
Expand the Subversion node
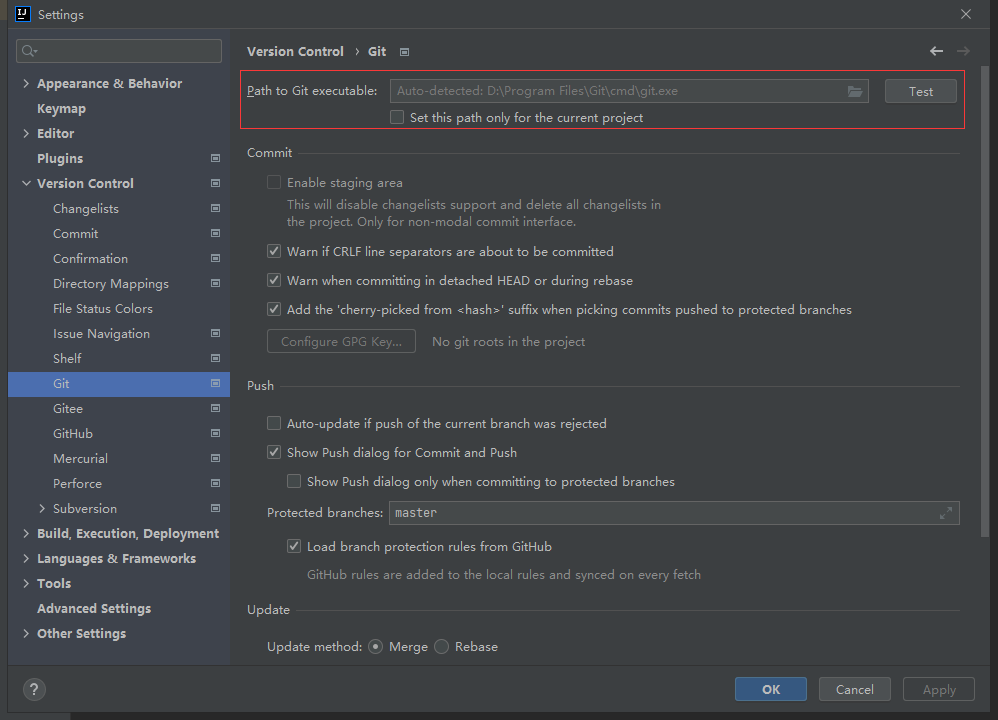click(x=42, y=508)
